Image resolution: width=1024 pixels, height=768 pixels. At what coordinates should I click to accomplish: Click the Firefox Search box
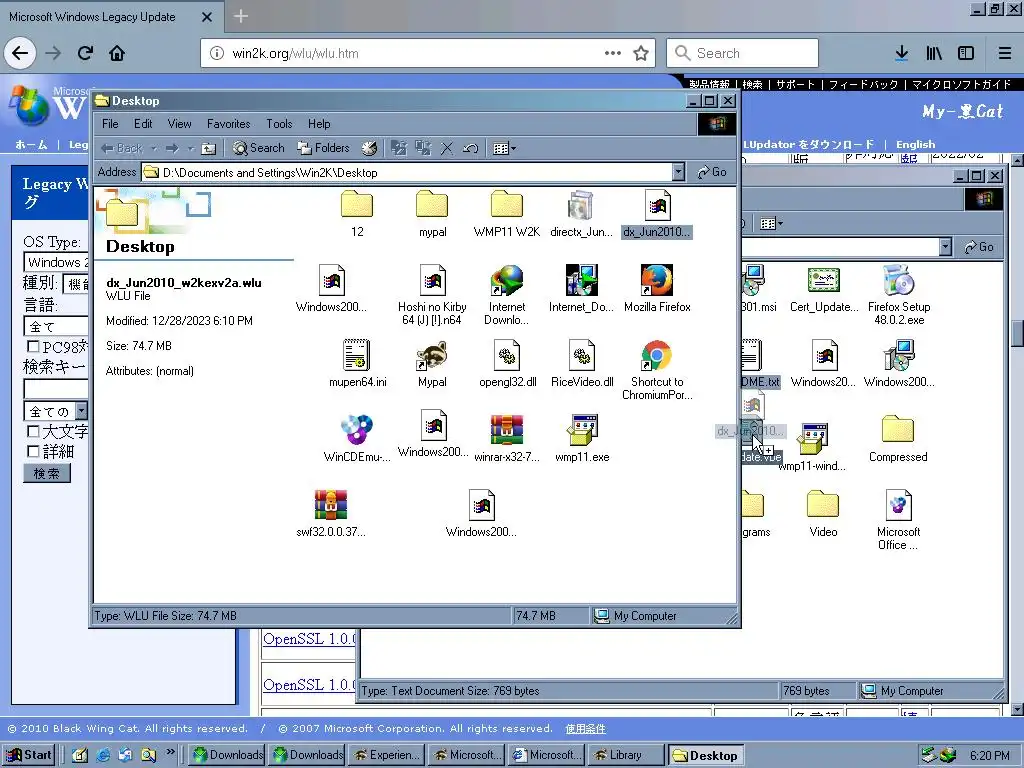(x=743, y=53)
